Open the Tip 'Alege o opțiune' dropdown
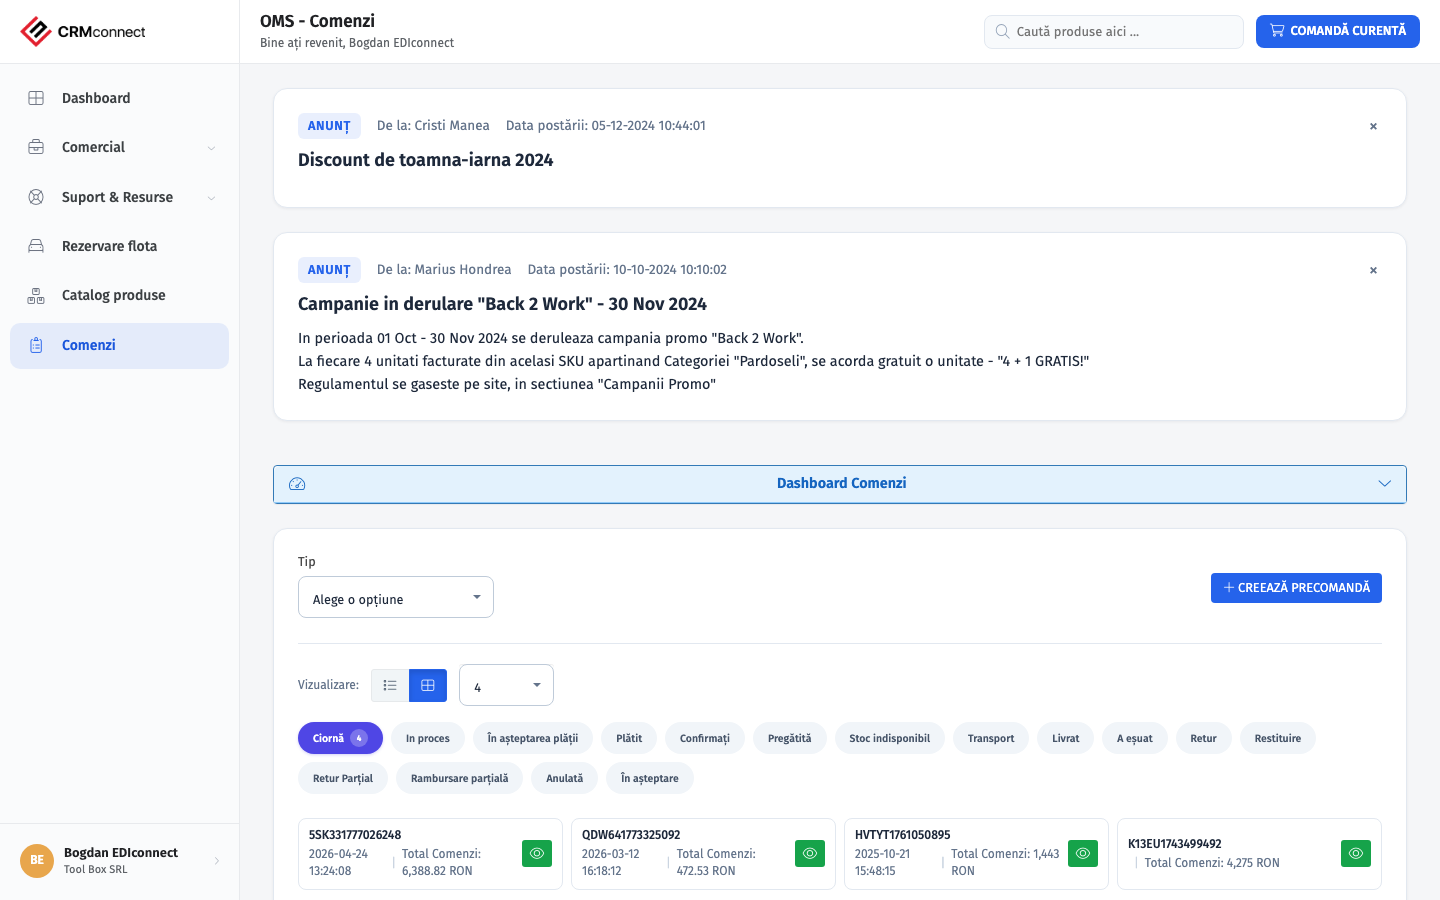 point(396,597)
